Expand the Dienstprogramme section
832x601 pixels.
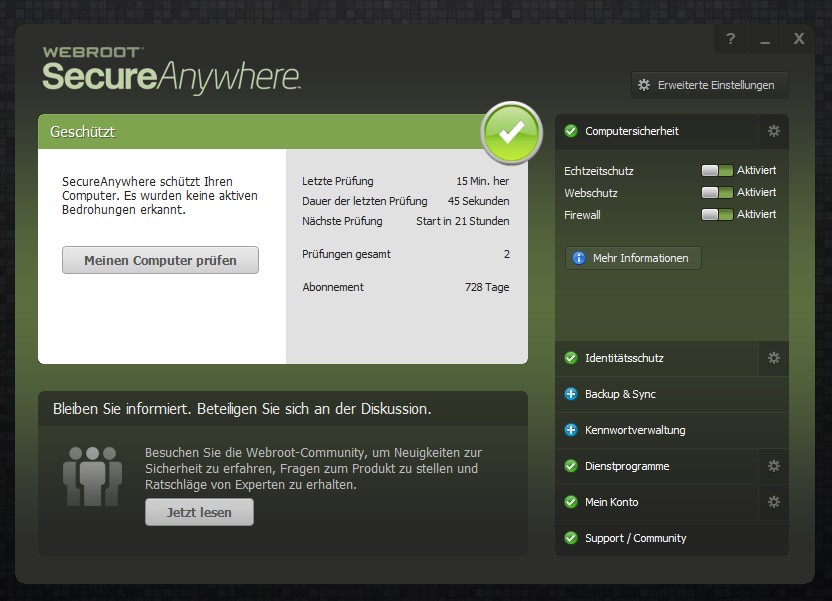[x=627, y=466]
